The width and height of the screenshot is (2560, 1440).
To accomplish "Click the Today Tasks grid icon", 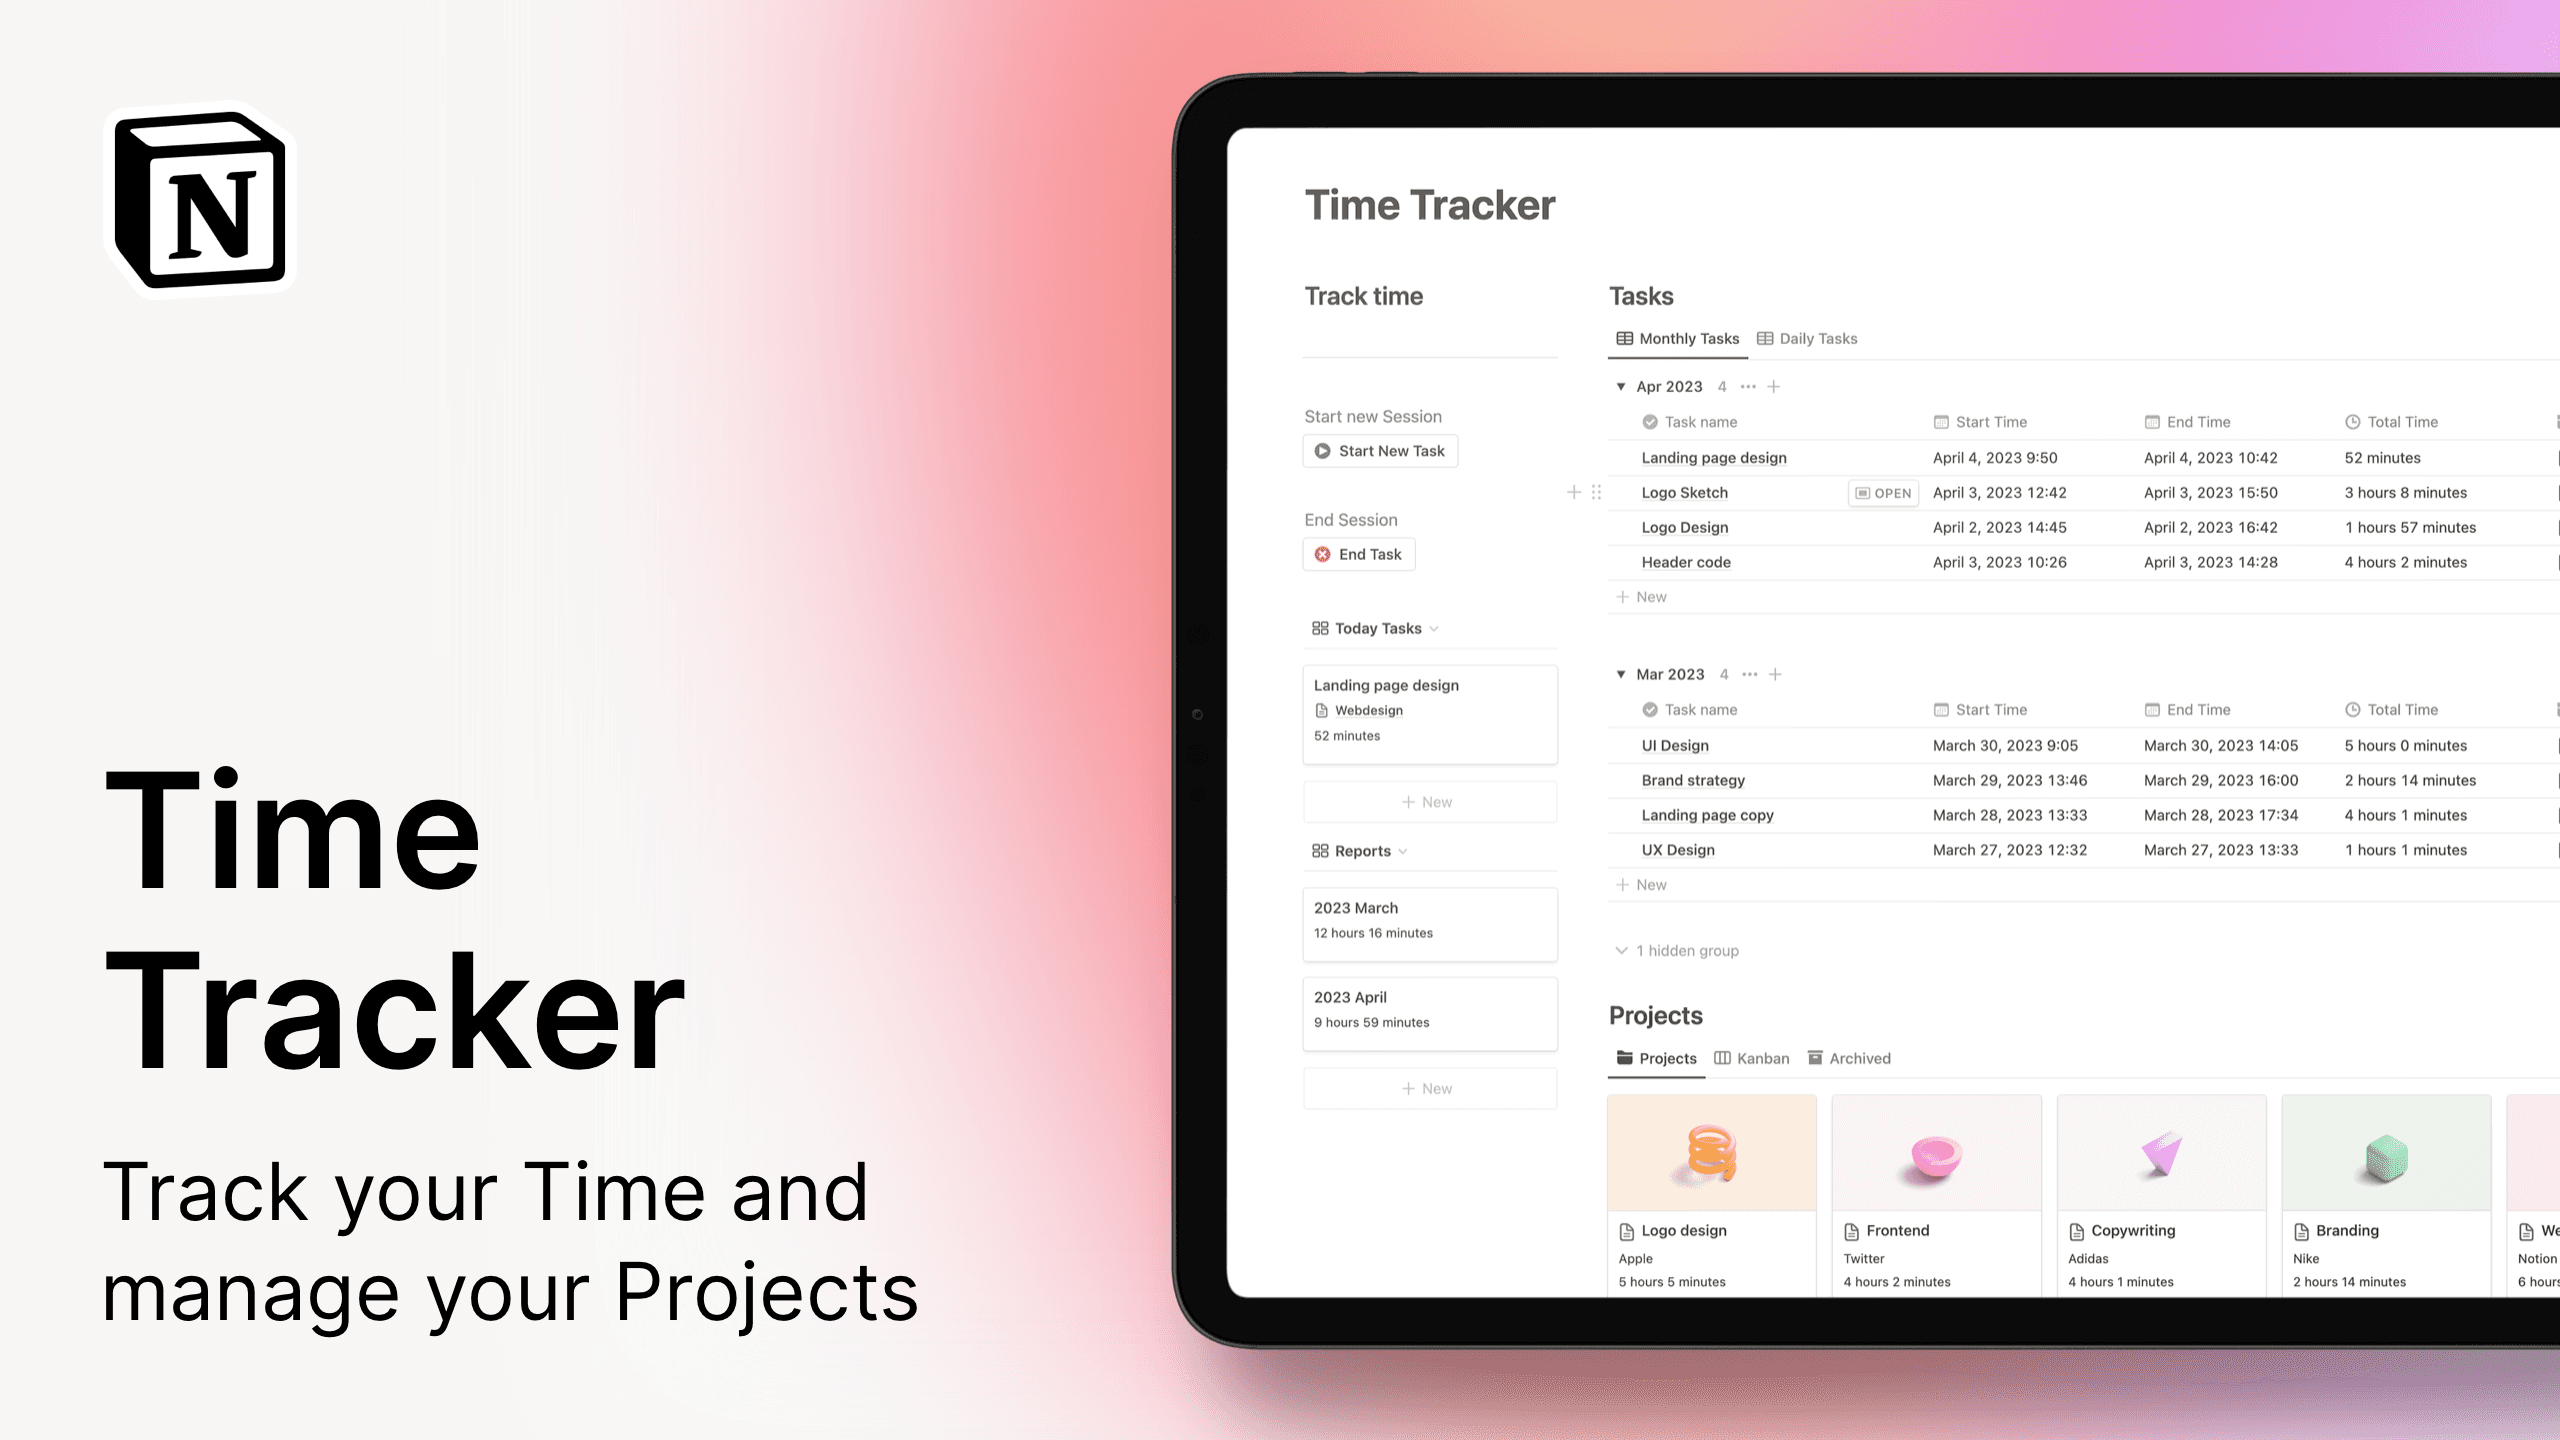I will 1320,628.
